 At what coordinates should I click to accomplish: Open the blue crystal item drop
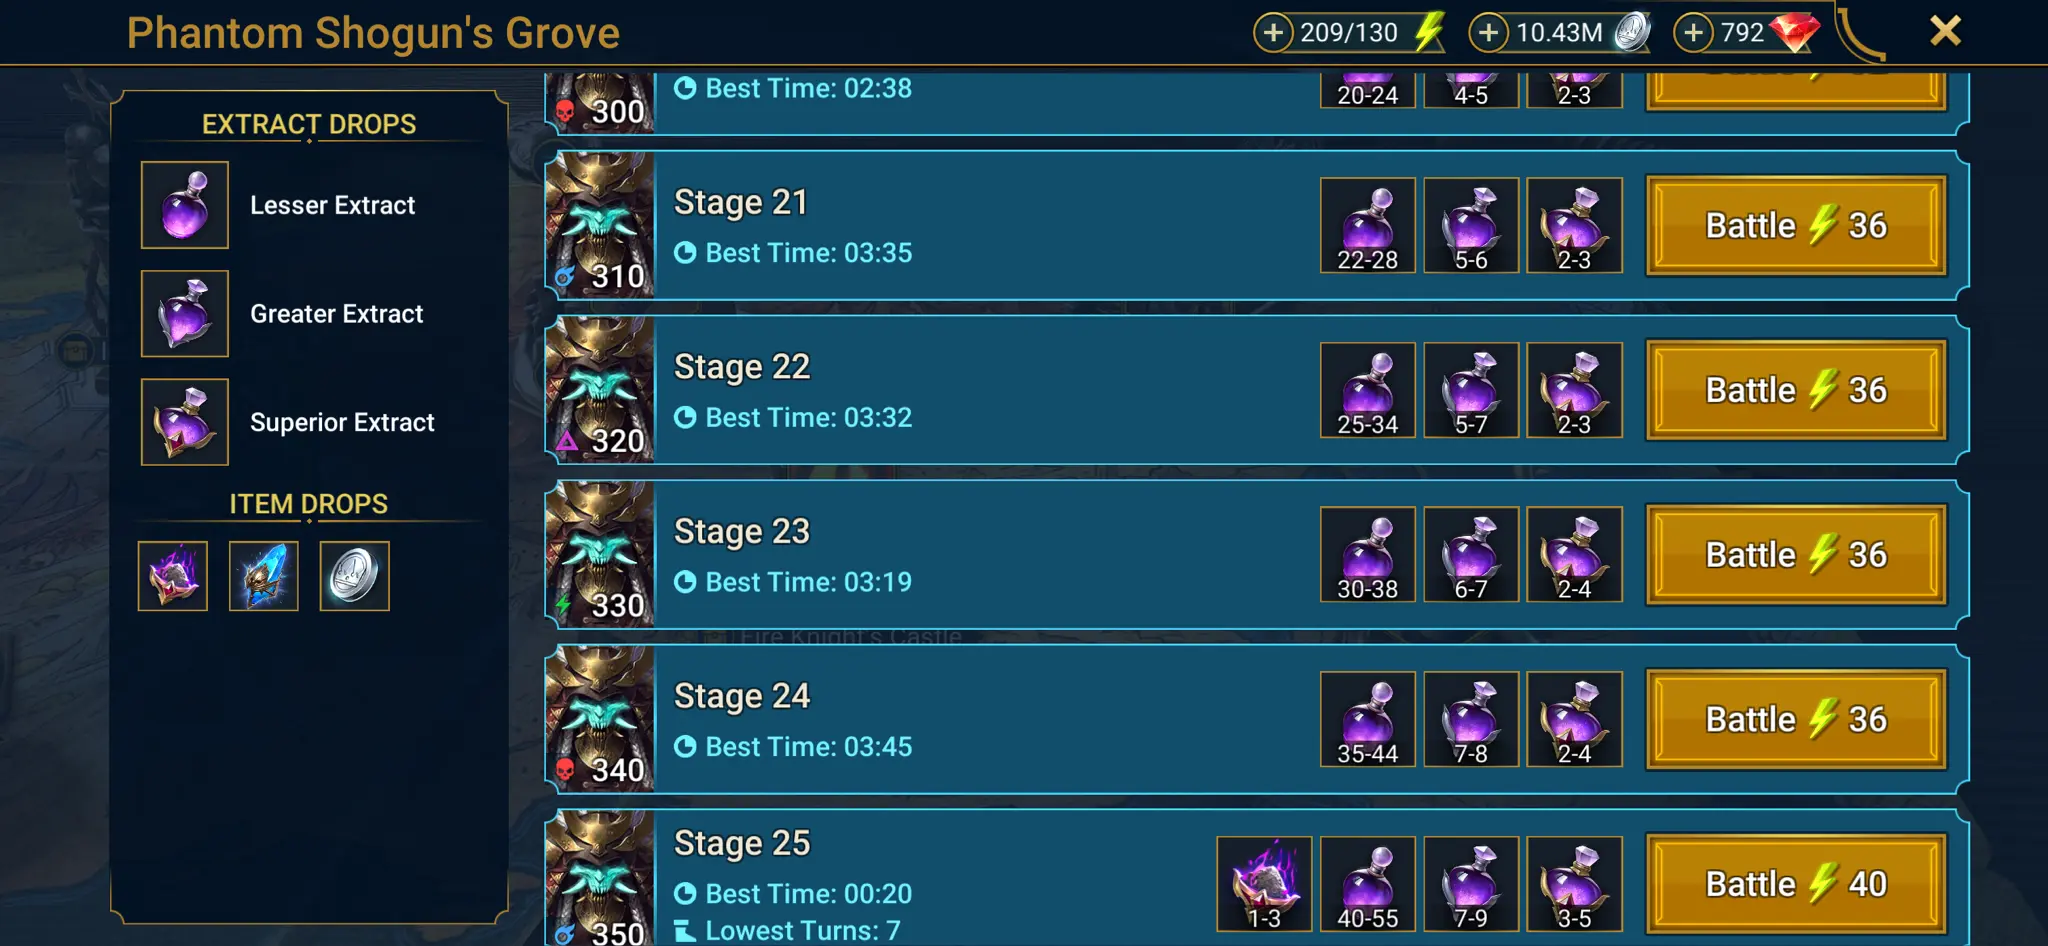pos(264,576)
